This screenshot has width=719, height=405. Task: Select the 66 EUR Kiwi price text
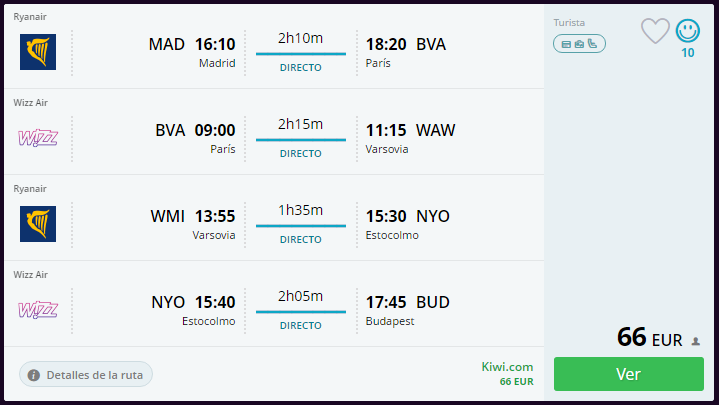point(516,382)
